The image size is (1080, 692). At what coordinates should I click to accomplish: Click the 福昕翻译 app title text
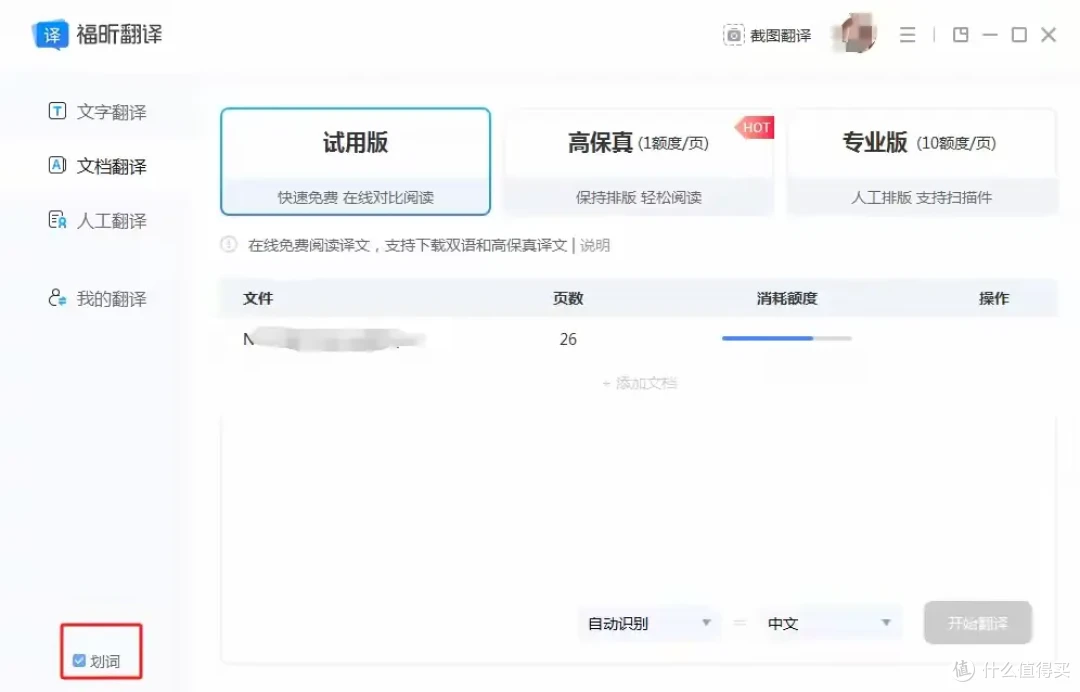[119, 34]
